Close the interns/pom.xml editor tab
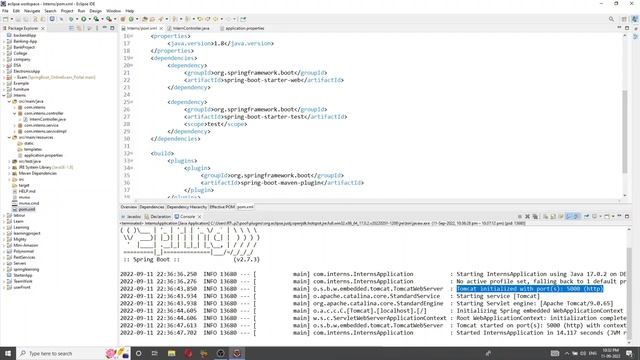This screenshot has height=360, width=640. click(161, 29)
